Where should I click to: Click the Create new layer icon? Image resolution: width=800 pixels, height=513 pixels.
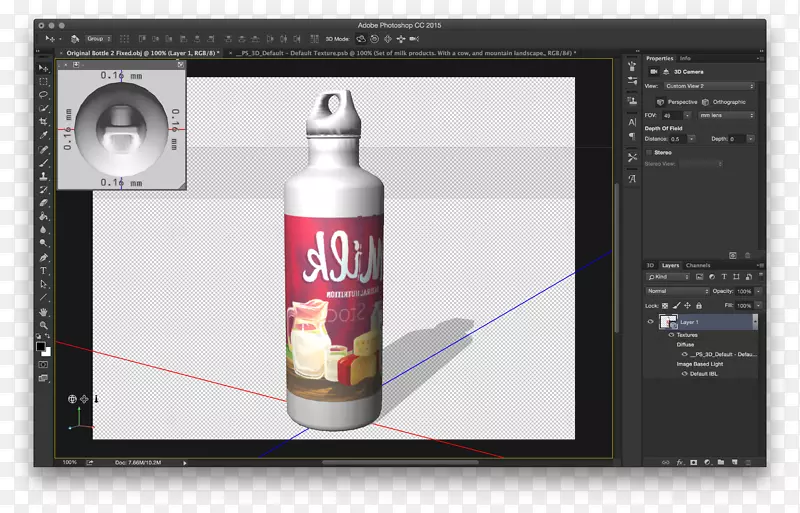pos(735,462)
